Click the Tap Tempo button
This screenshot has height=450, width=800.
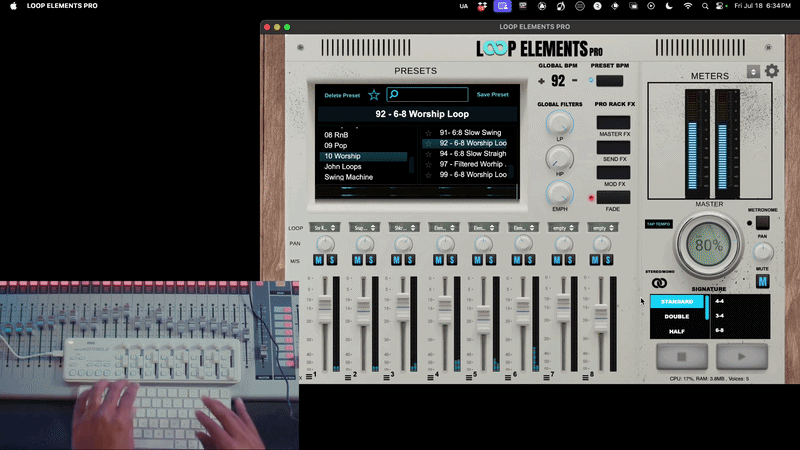[659, 224]
